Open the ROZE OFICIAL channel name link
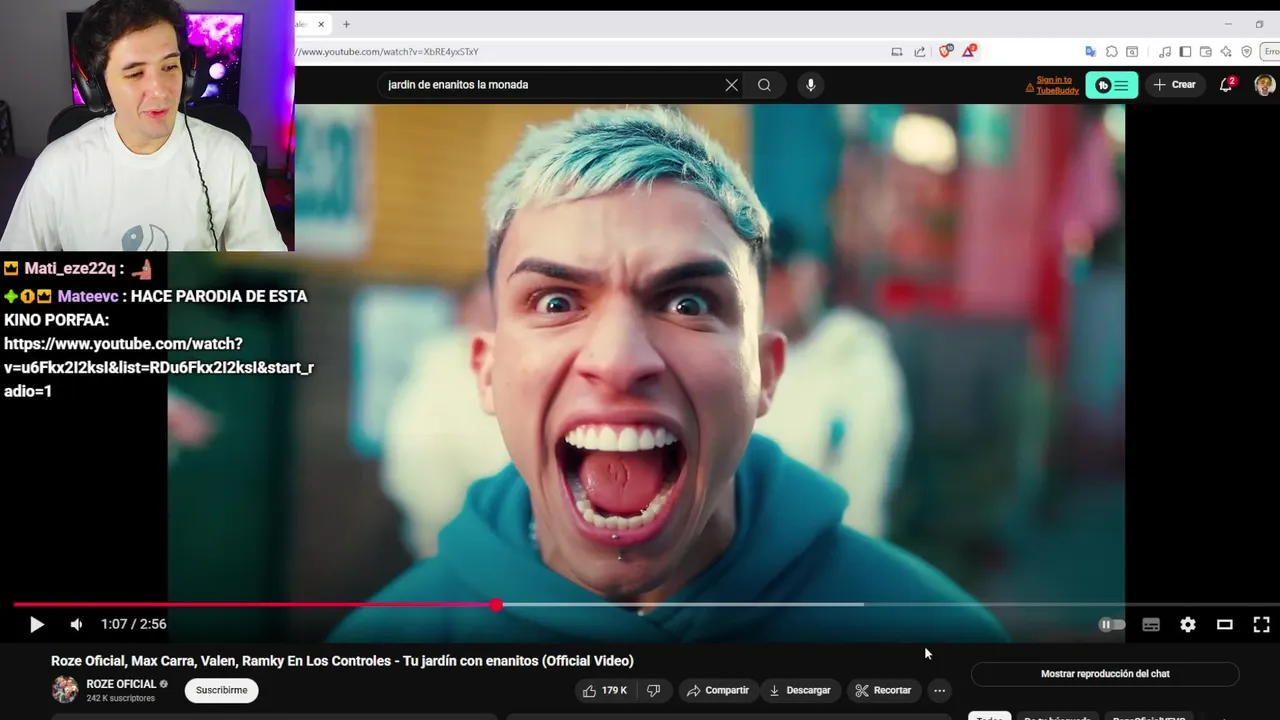Screen dimensions: 1280x720 click(121, 684)
